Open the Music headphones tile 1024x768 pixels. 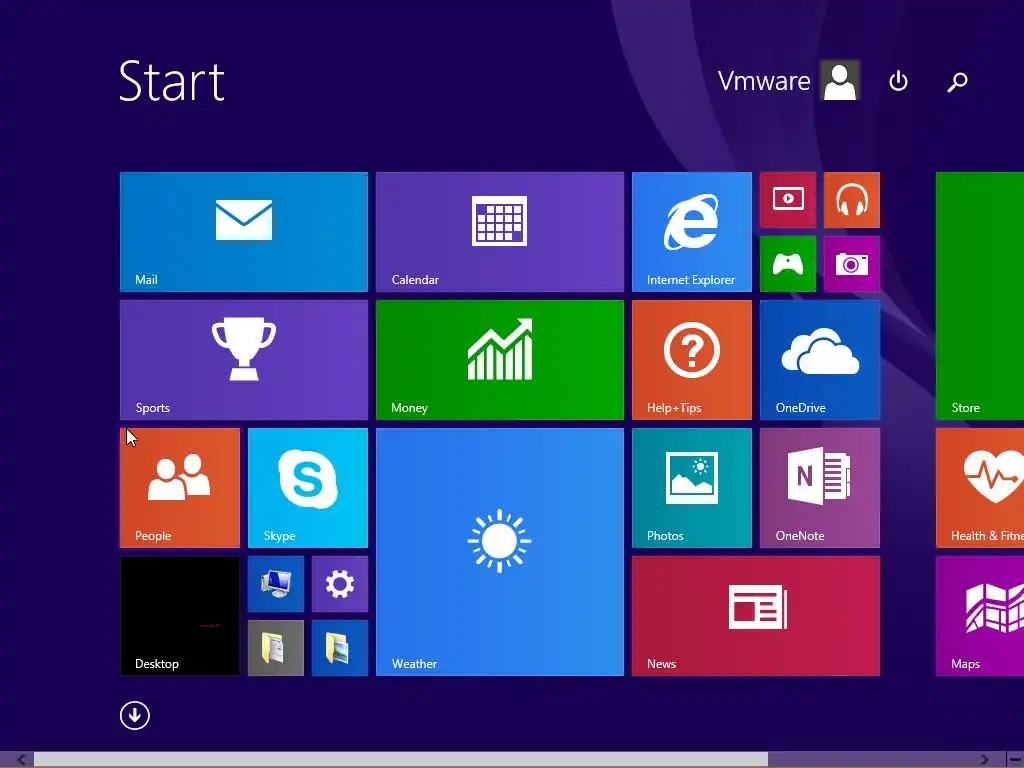tap(852, 200)
